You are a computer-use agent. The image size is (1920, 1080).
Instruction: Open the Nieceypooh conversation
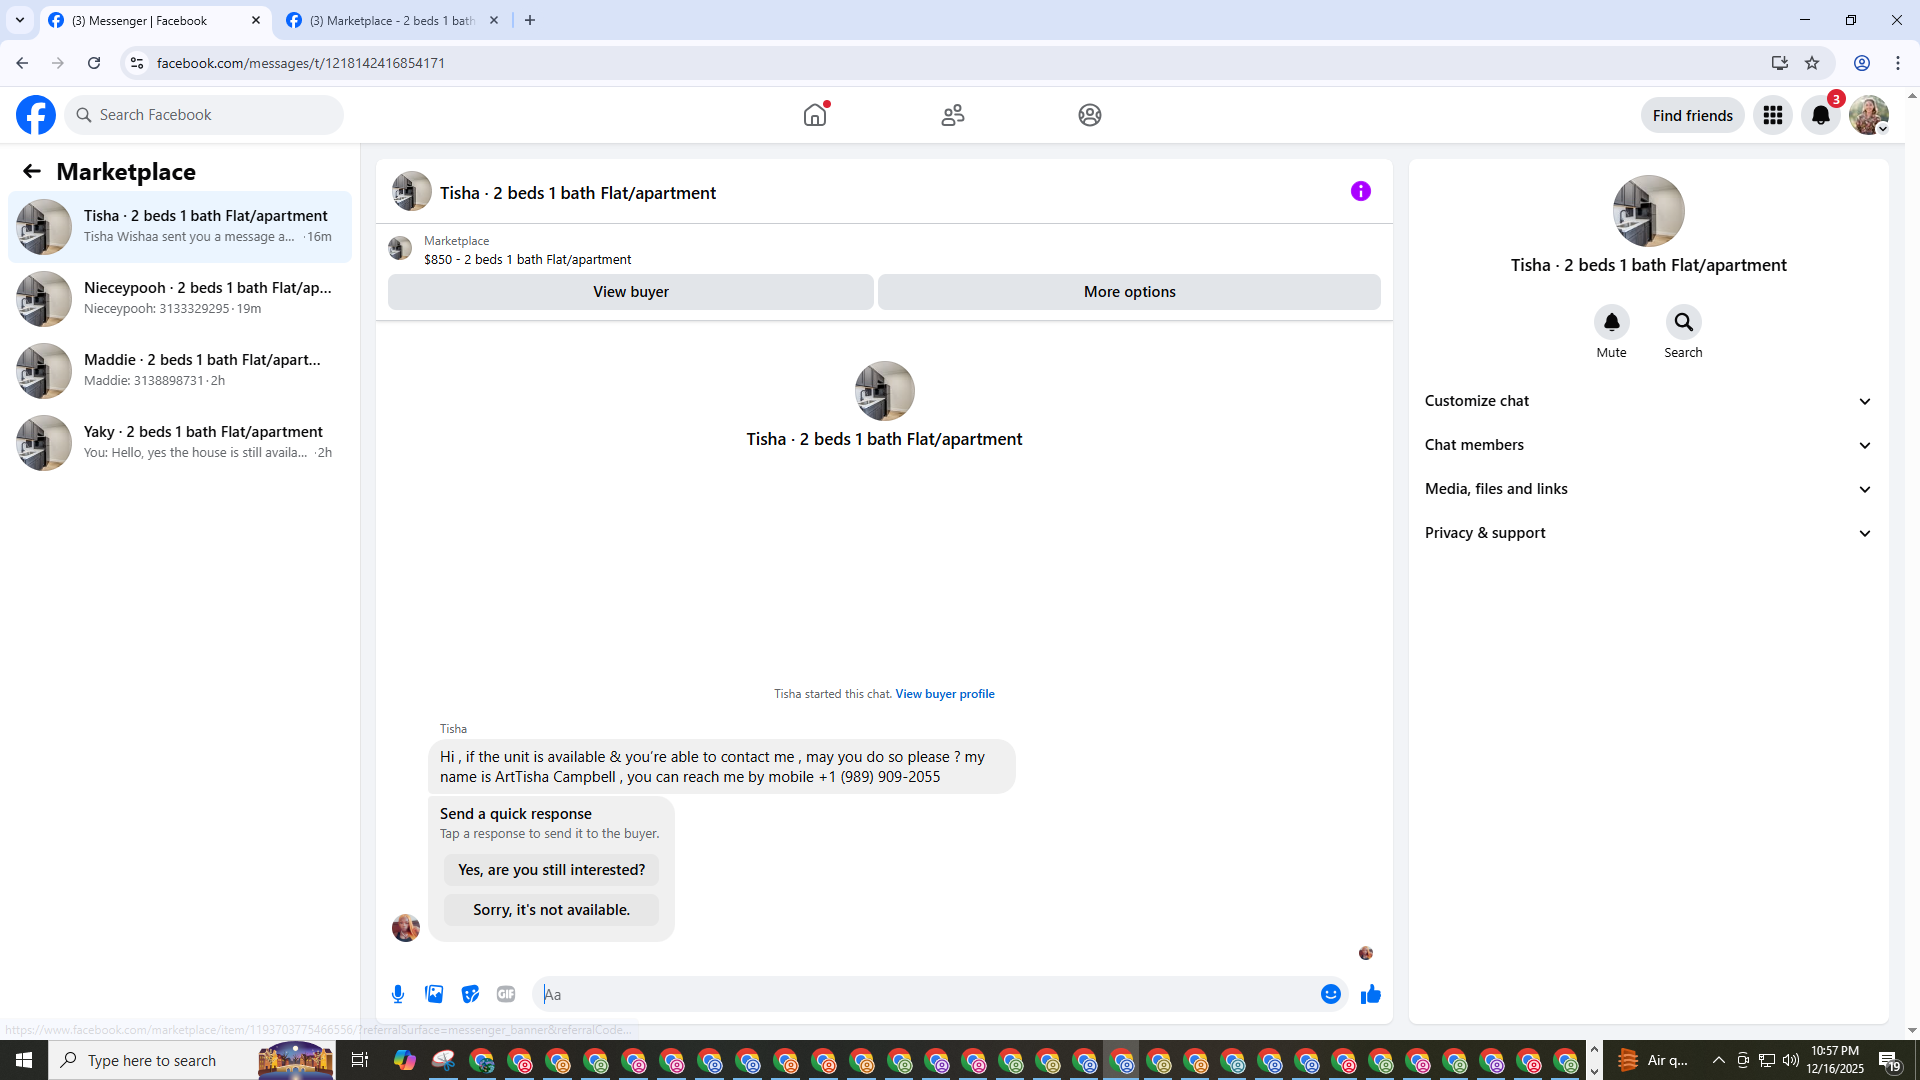(x=180, y=299)
